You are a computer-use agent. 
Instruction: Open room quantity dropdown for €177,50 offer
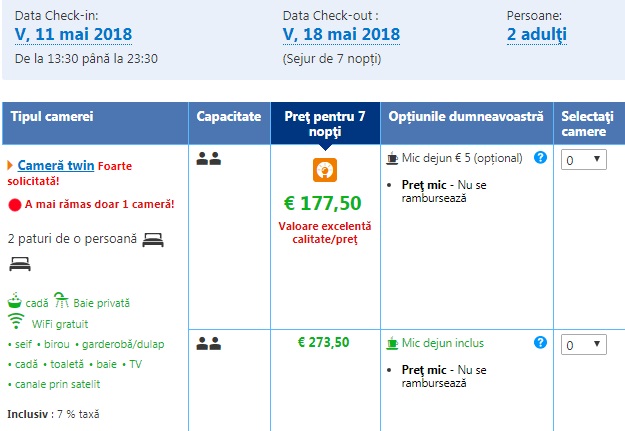pos(583,160)
